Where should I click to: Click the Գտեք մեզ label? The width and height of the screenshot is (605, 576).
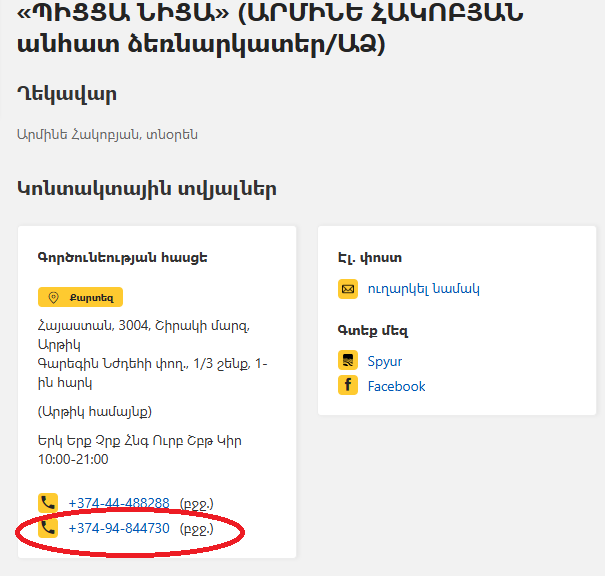coord(372,331)
